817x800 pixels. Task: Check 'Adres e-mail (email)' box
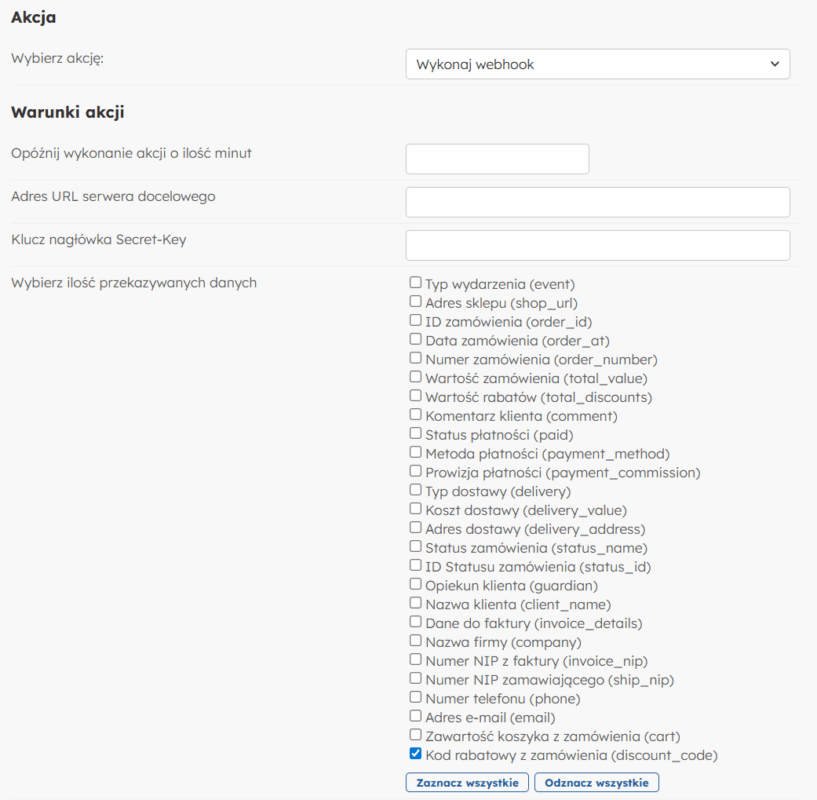tap(415, 717)
